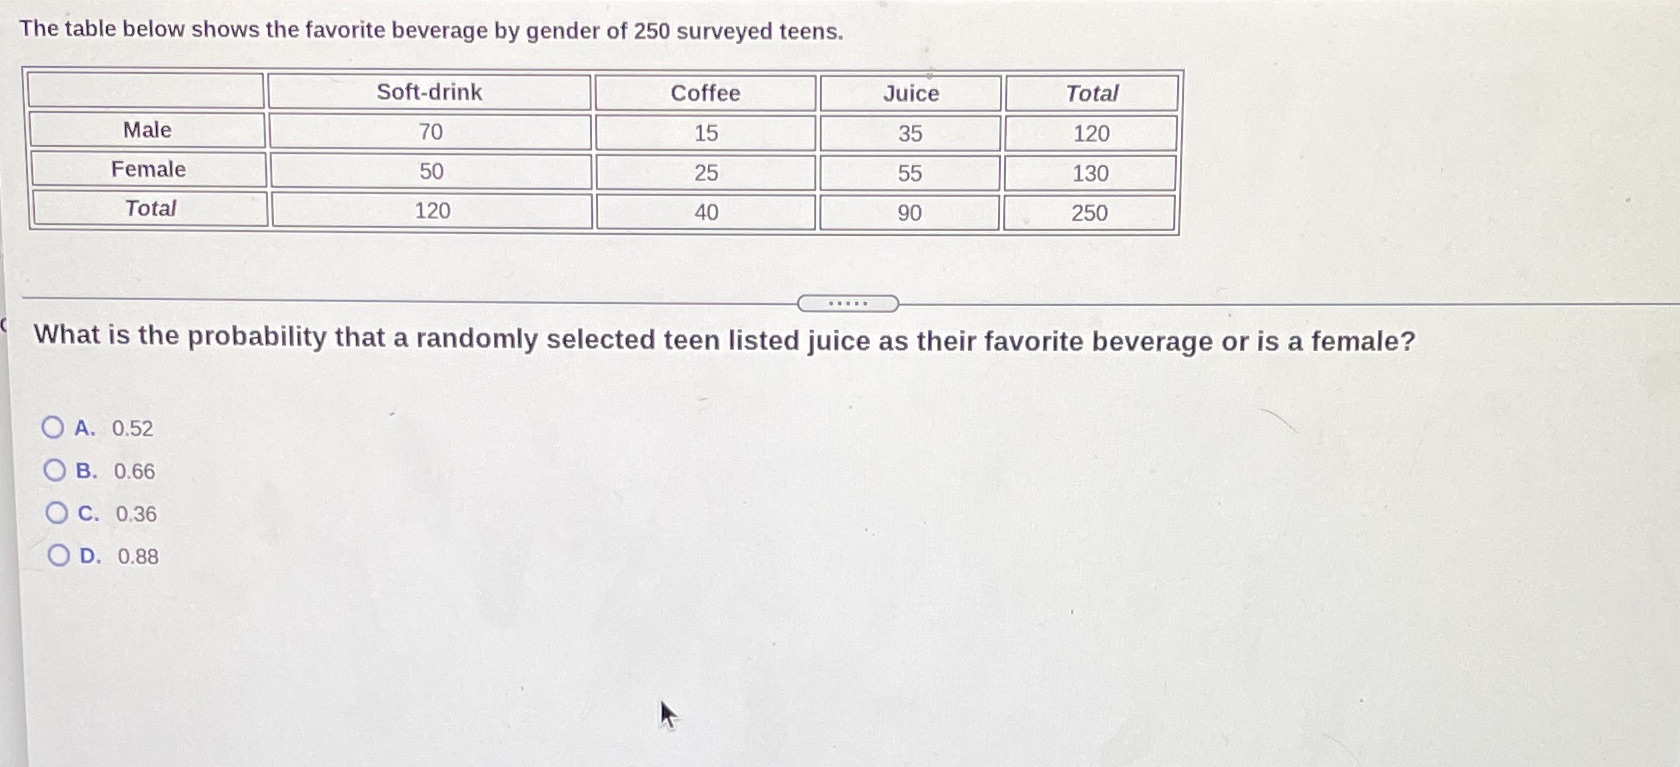Select the Female row label
1680x767 pixels.
(147, 169)
